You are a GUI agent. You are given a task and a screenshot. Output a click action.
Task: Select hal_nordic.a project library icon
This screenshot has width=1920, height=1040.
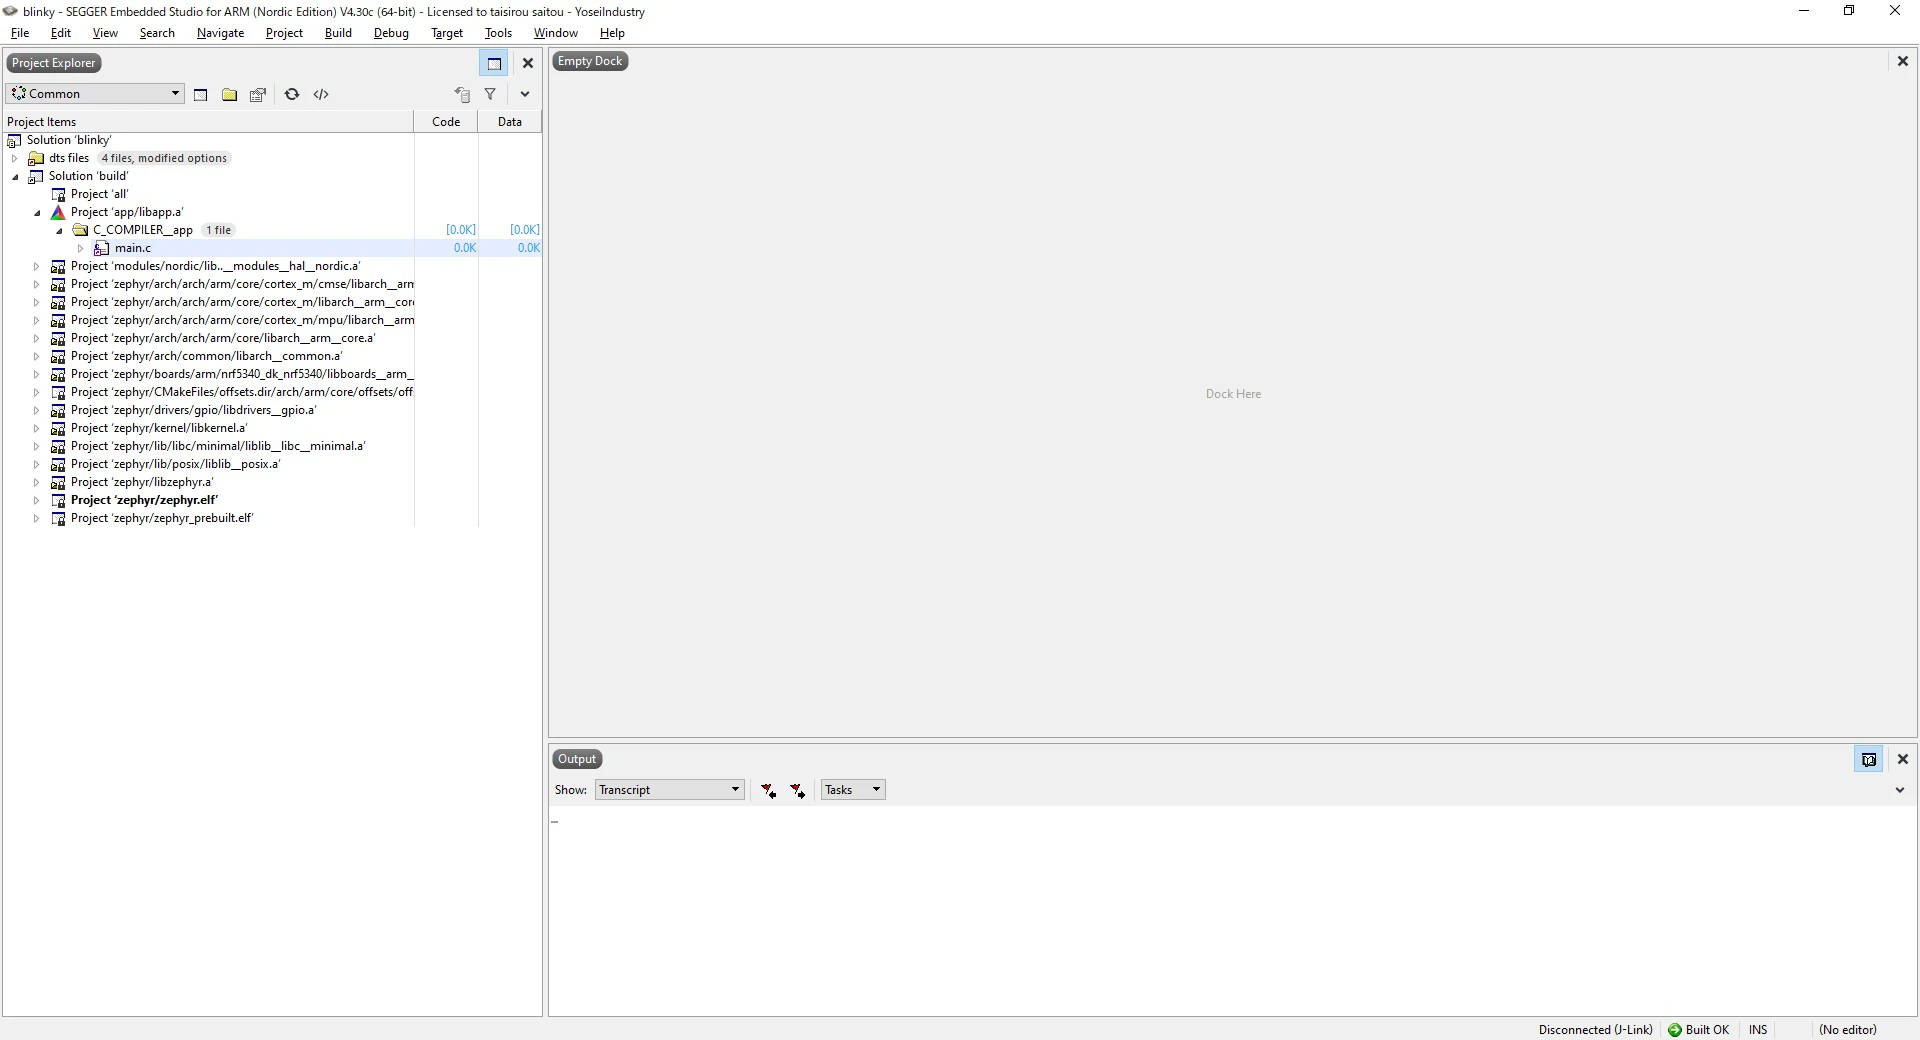pyautogui.click(x=58, y=266)
